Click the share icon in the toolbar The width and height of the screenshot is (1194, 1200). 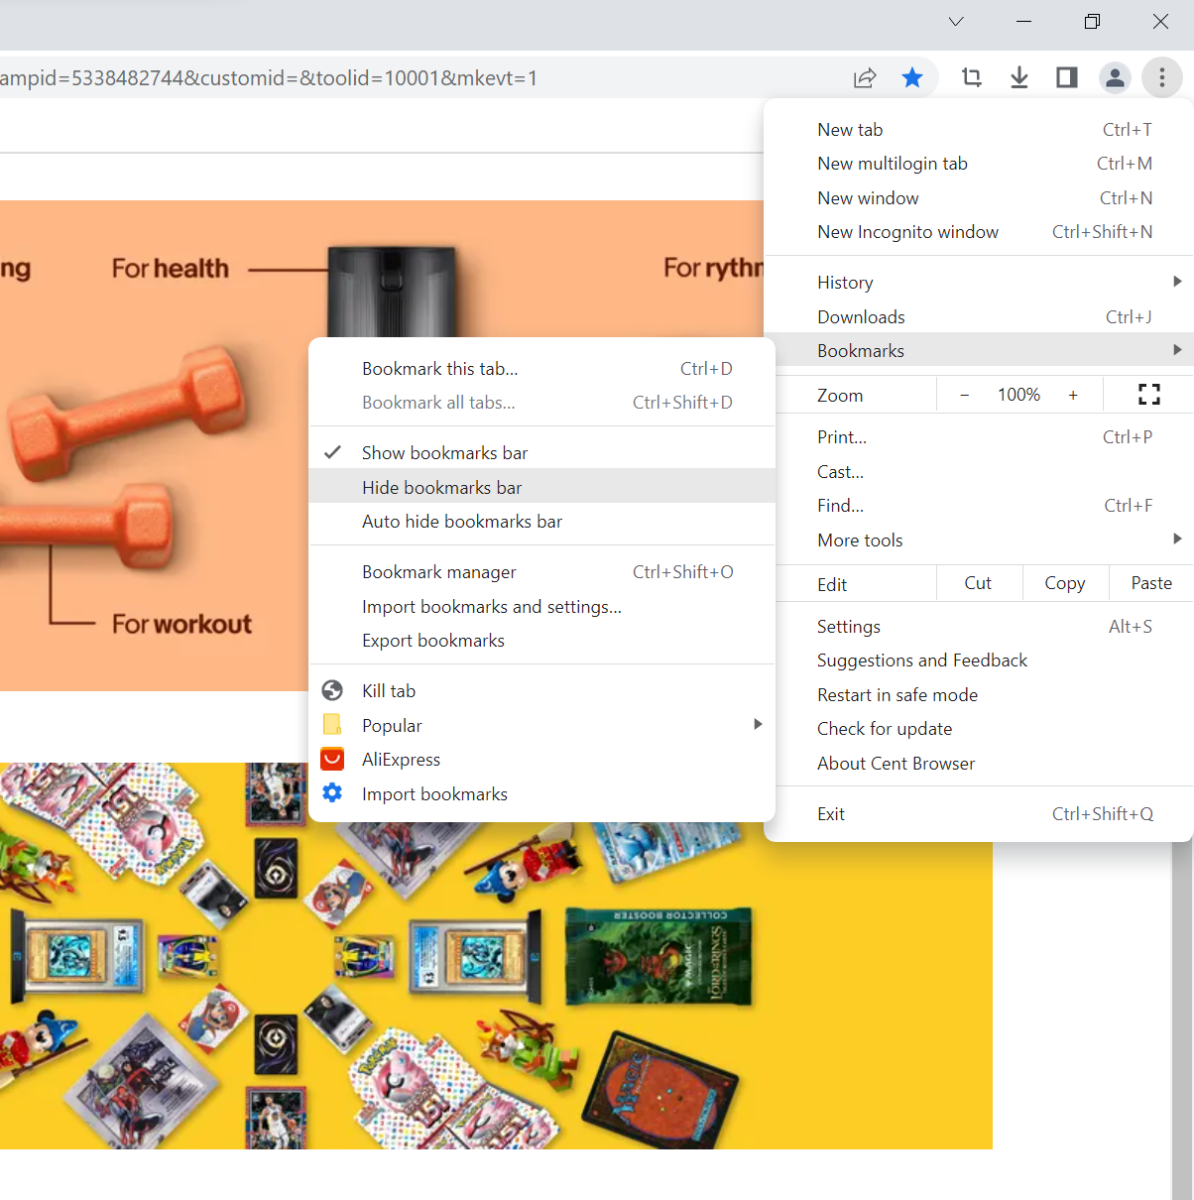pyautogui.click(x=864, y=77)
